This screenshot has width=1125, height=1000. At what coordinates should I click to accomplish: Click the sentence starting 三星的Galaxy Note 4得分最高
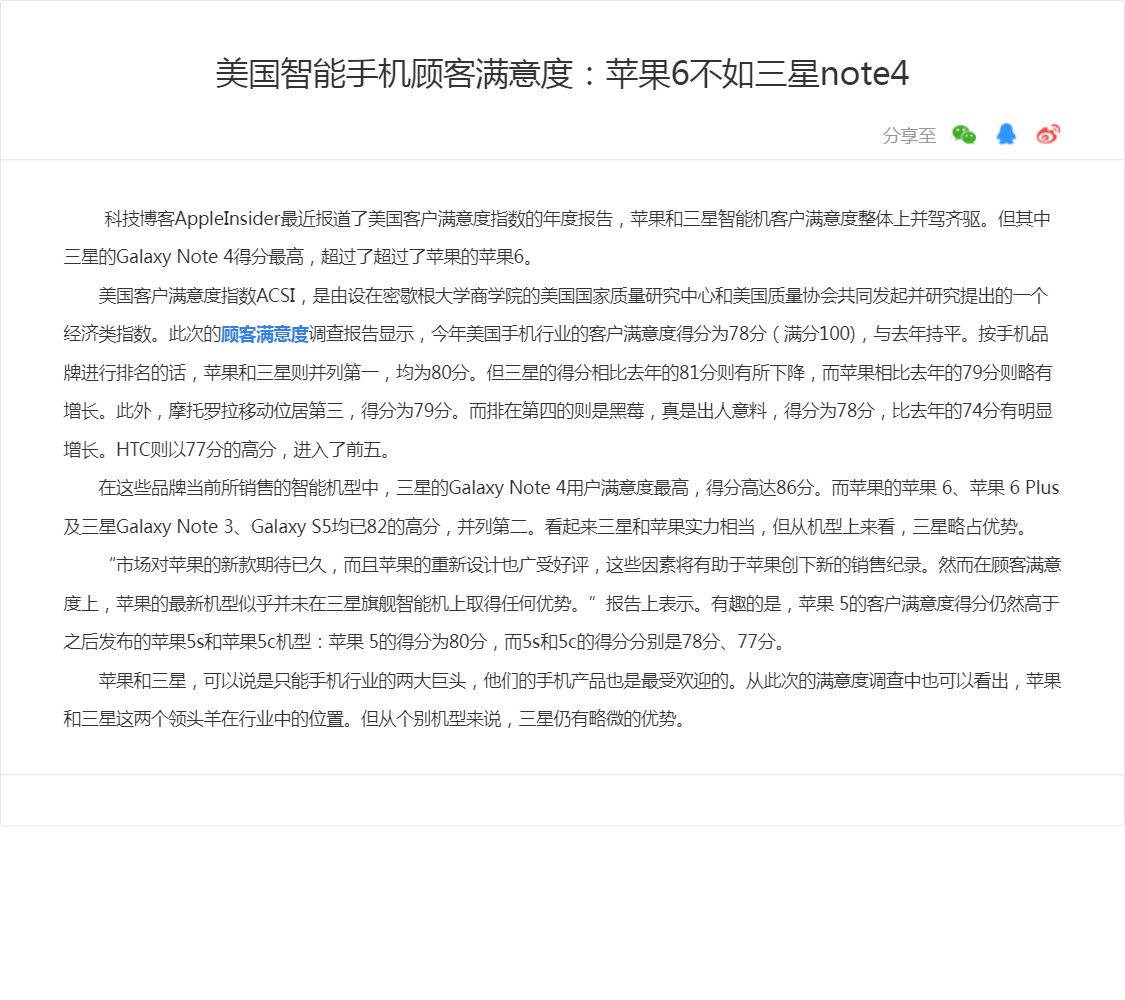pyautogui.click(x=299, y=257)
